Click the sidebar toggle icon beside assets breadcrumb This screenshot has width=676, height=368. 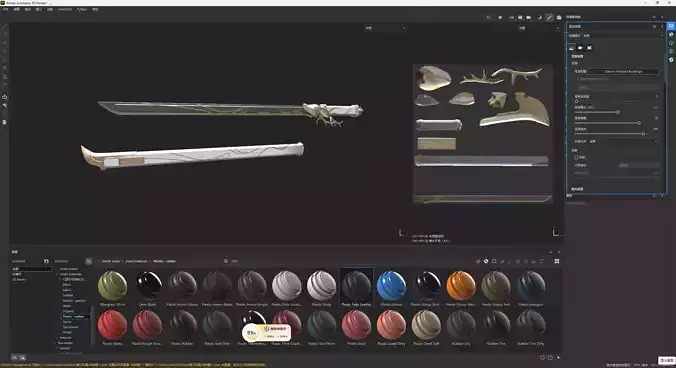[88, 261]
